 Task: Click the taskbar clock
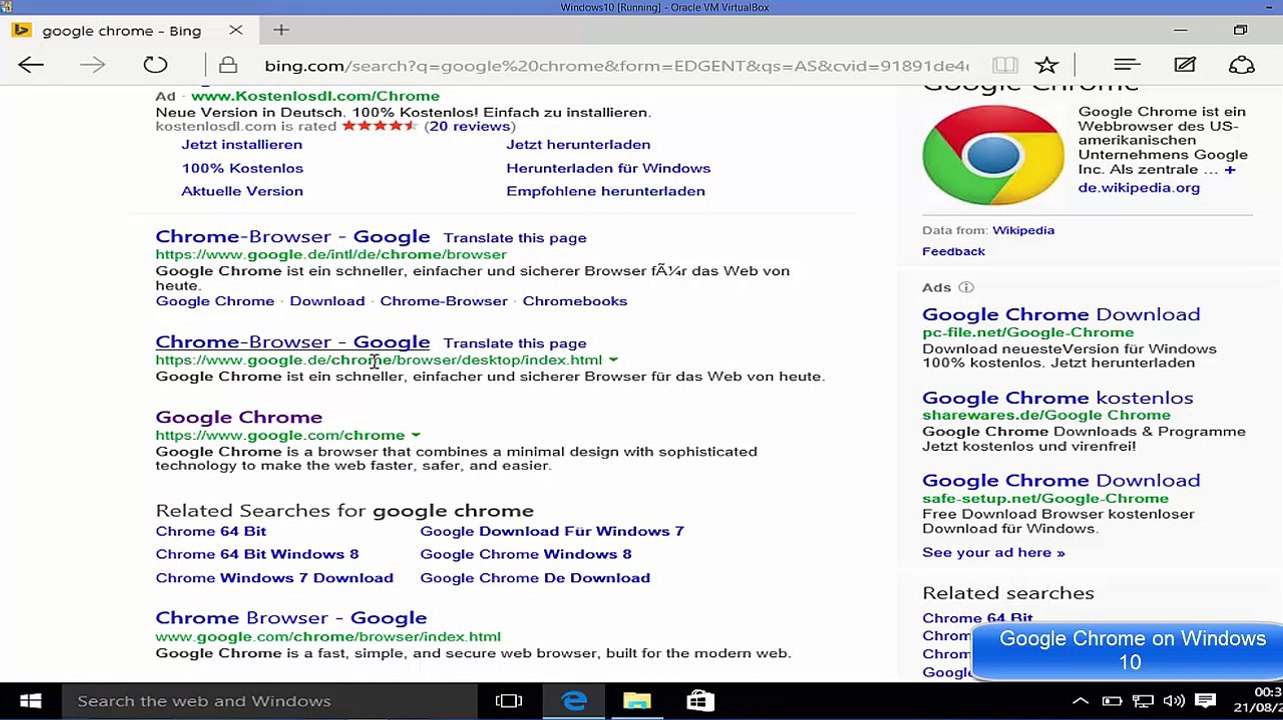pyautogui.click(x=1257, y=701)
